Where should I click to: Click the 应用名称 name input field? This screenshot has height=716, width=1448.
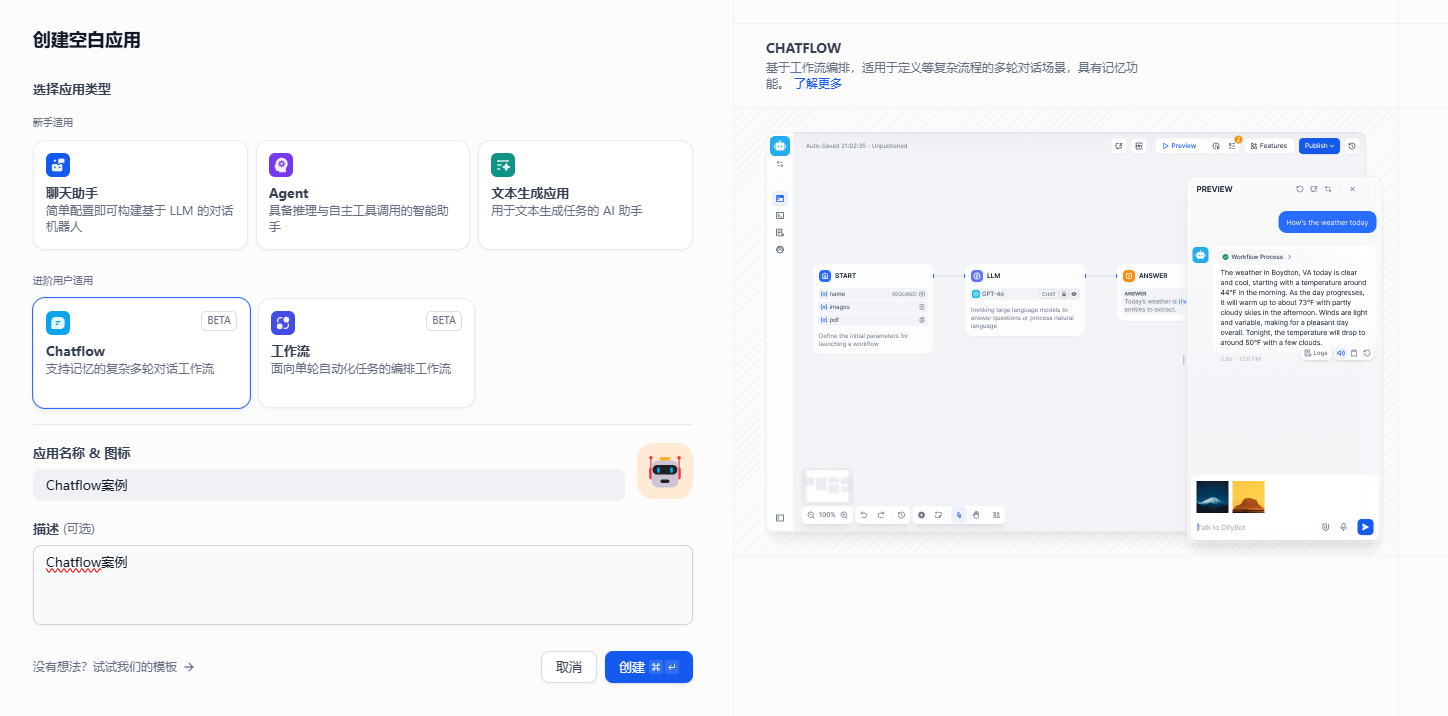click(x=328, y=485)
